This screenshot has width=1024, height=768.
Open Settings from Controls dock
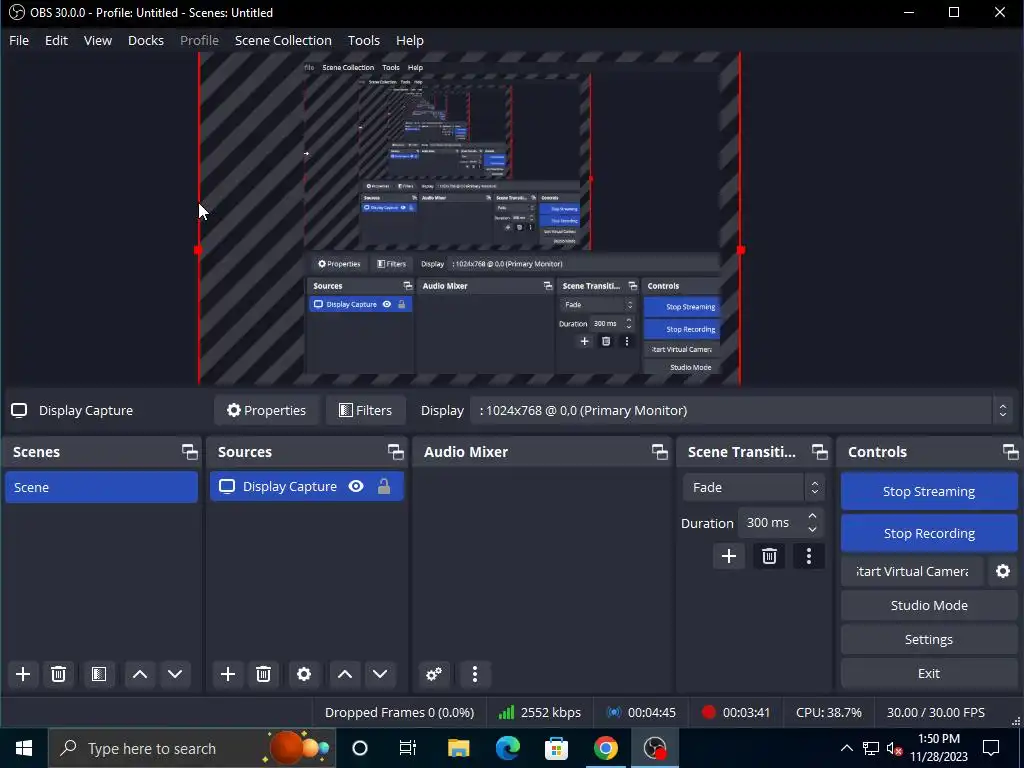[929, 639]
